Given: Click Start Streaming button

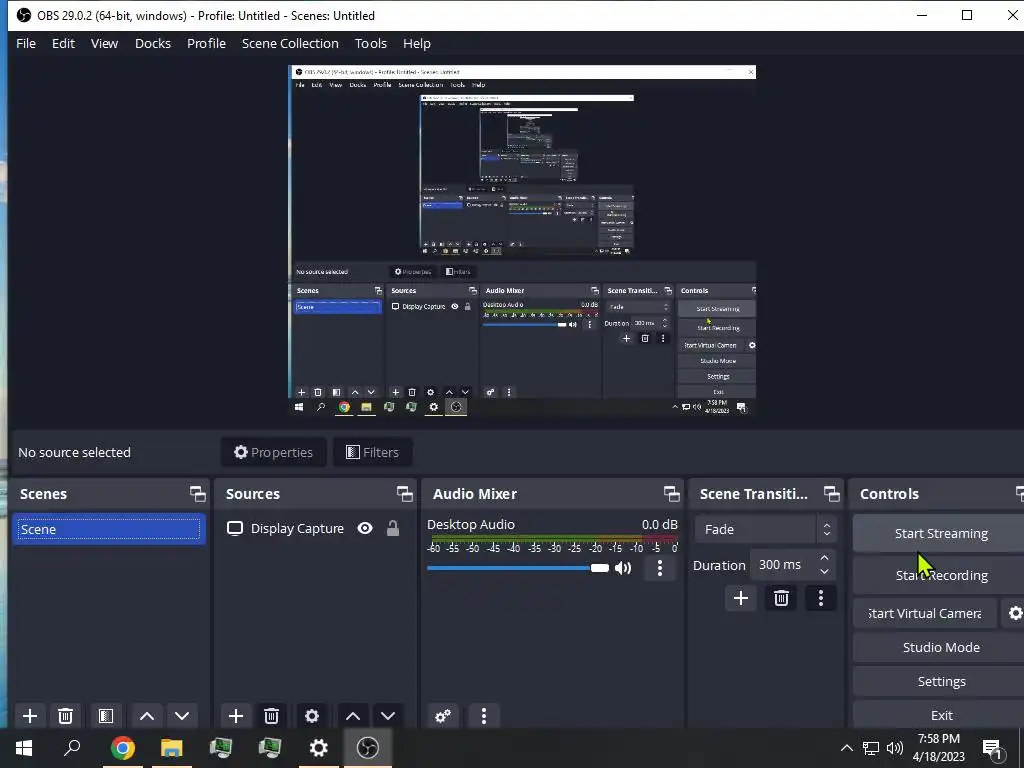Looking at the screenshot, I should 940,534.
